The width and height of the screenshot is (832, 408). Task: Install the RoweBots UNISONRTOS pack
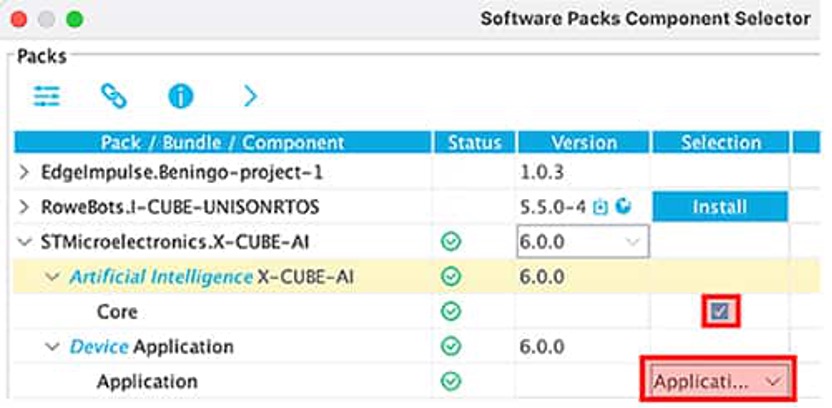tap(720, 207)
